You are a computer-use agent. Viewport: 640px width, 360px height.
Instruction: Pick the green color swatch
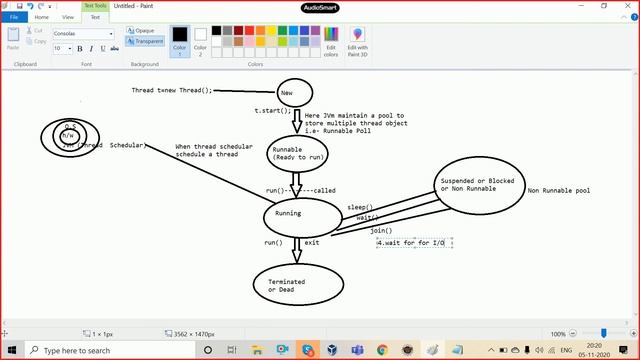click(282, 30)
